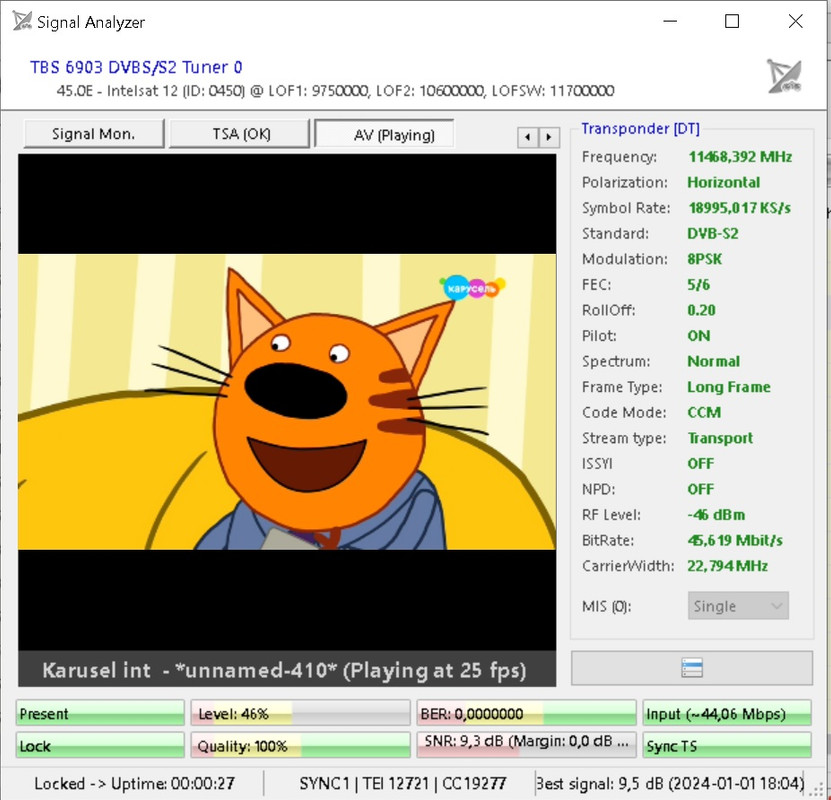The image size is (831, 800).
Task: Click the right tab scroll arrow
Action: (x=549, y=138)
